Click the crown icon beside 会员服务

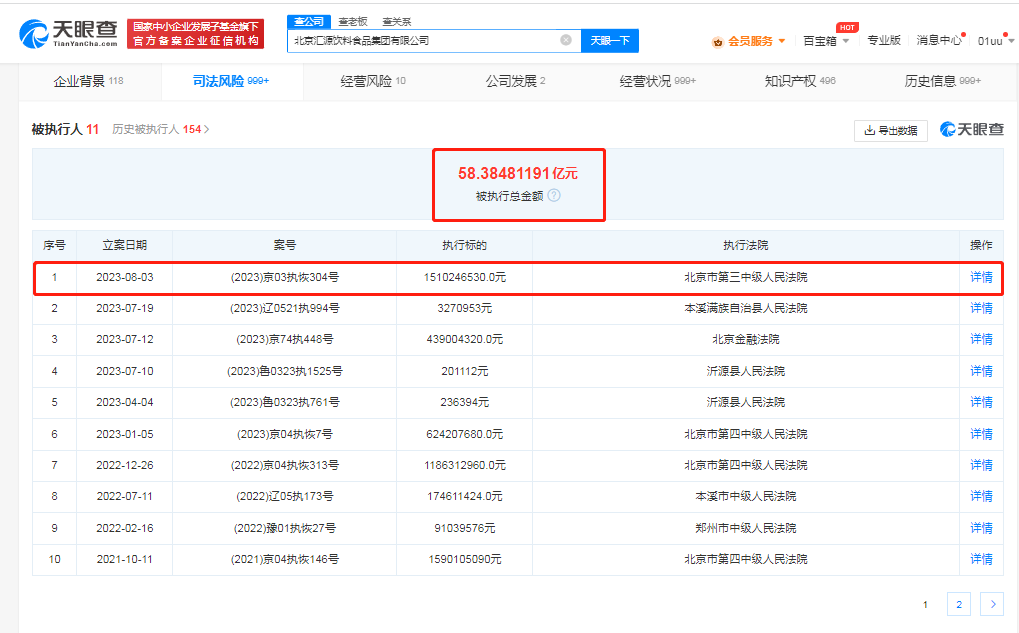[x=717, y=41]
